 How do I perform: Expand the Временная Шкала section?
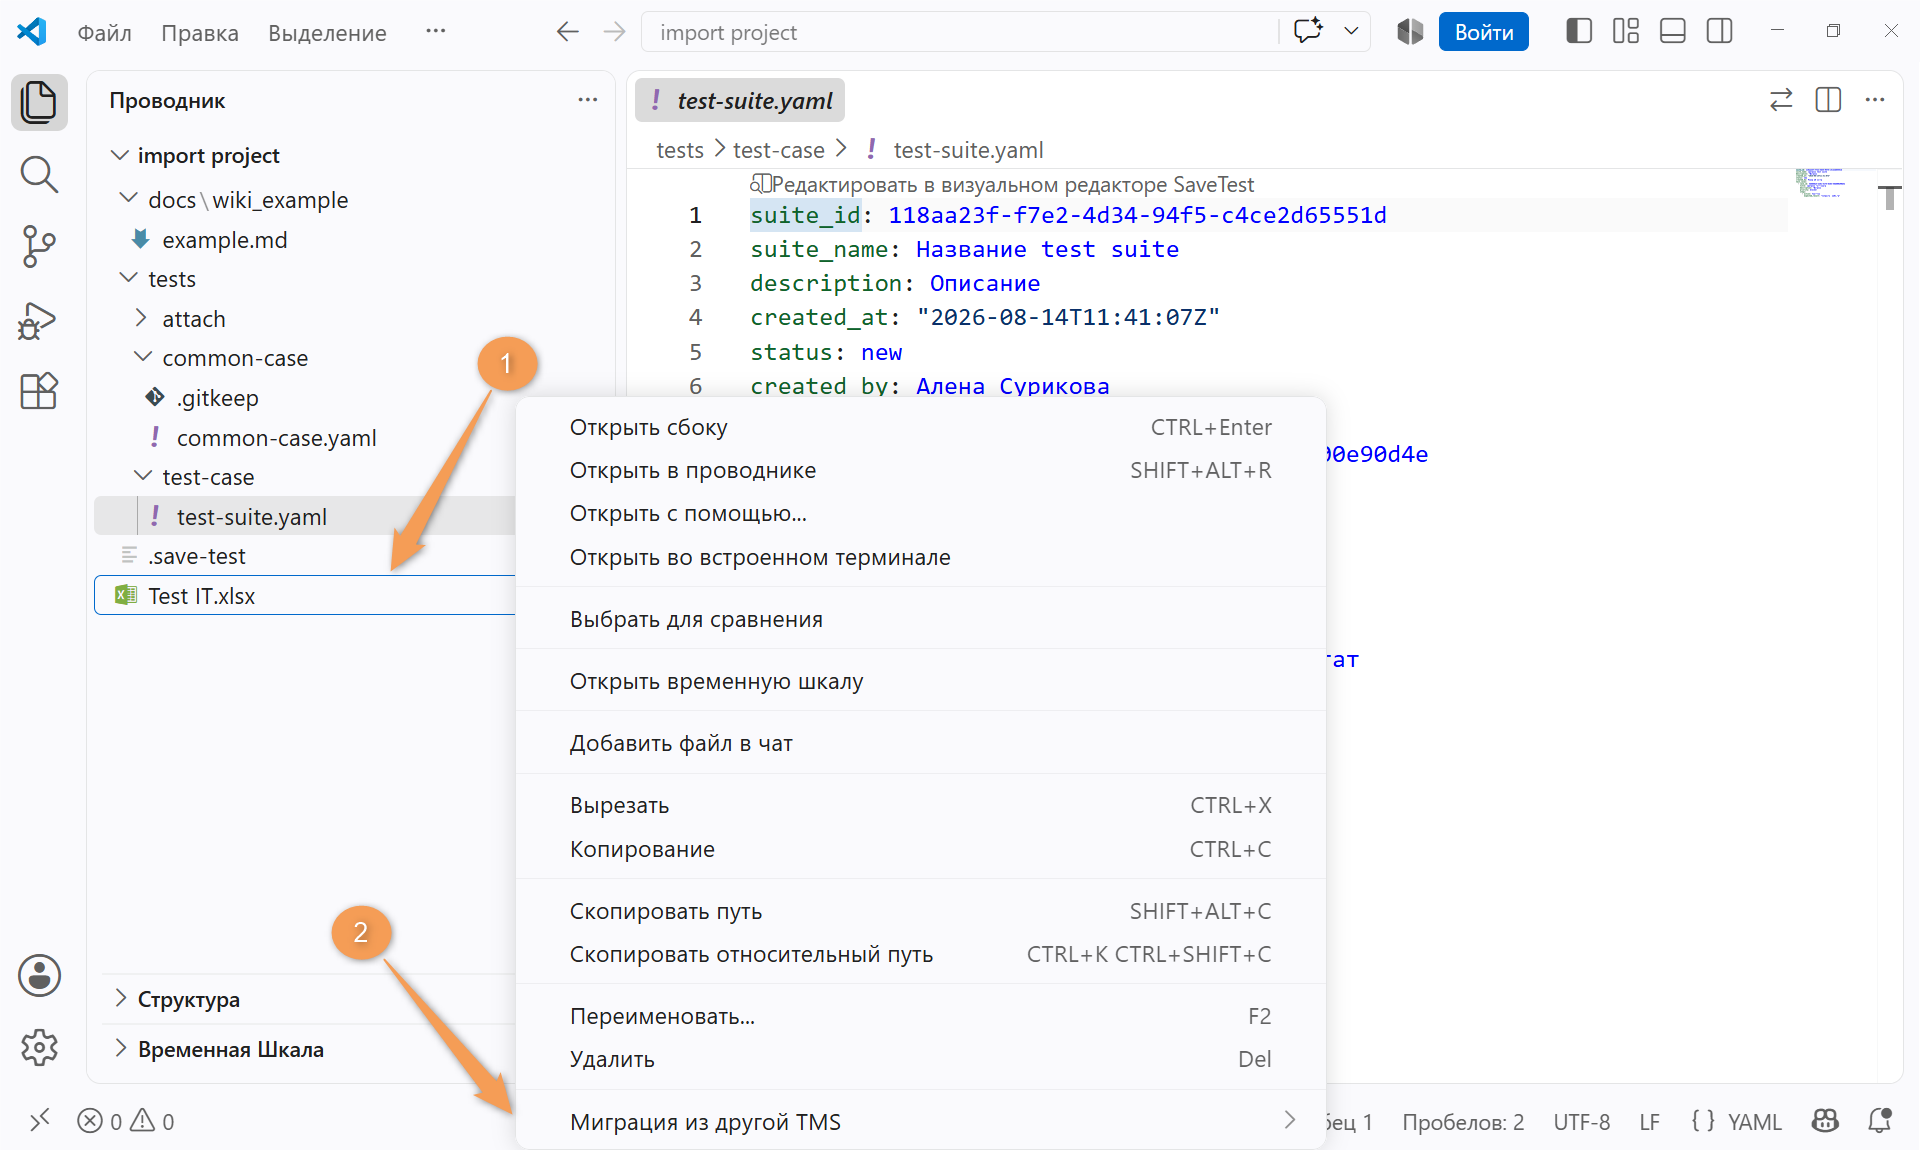click(121, 1049)
